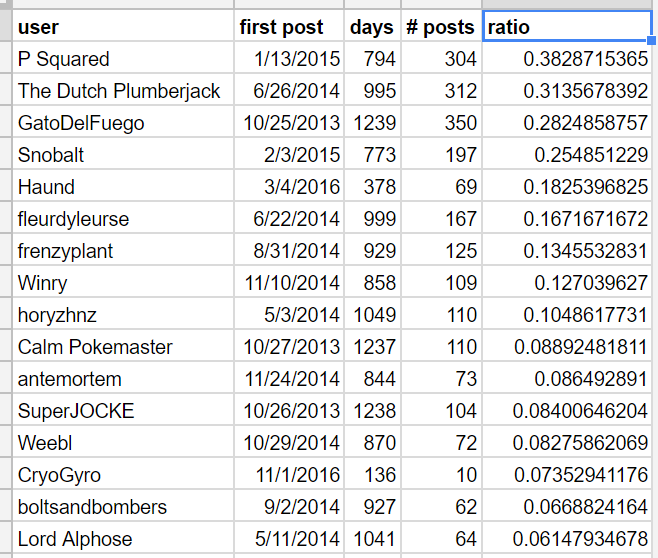This screenshot has width=658, height=558.
Task: Click the 'user' column header cell
Action: (124, 27)
